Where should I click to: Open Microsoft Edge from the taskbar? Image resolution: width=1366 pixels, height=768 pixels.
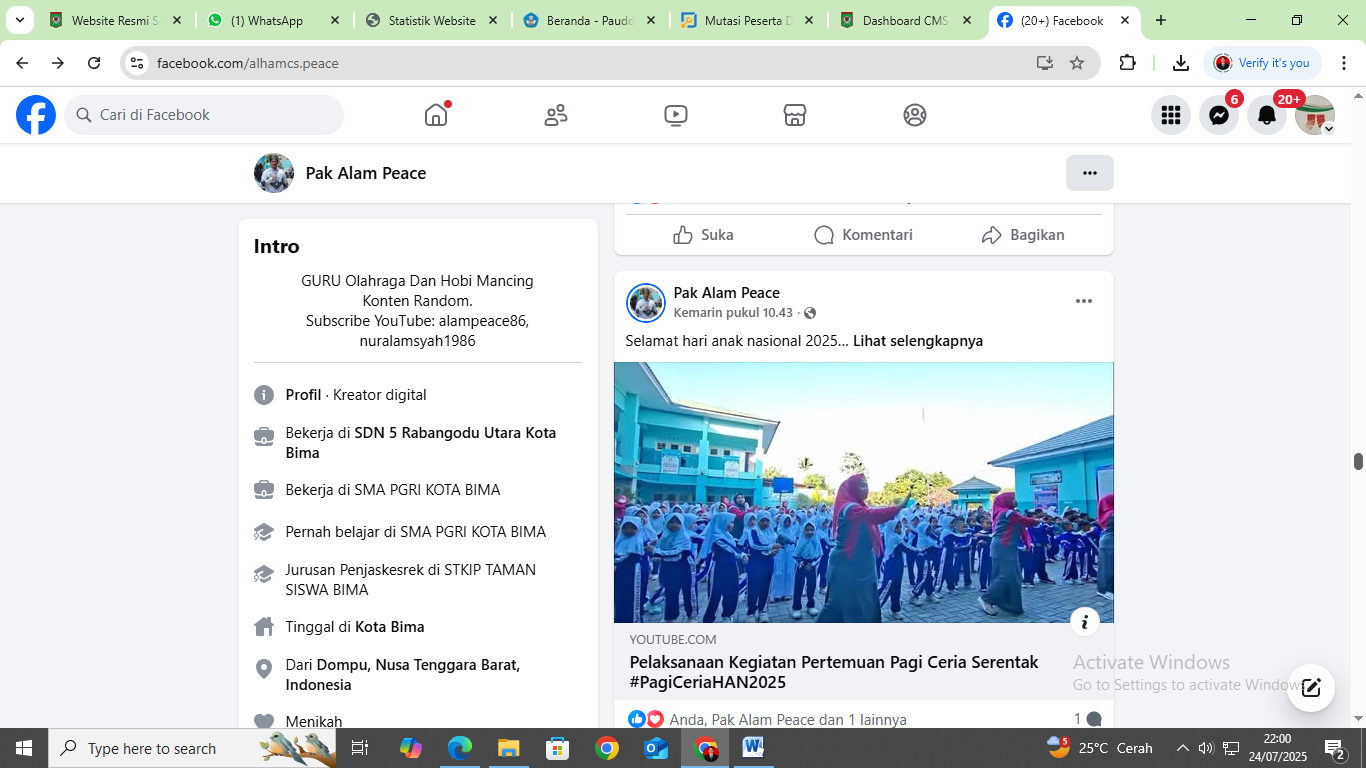click(460, 748)
